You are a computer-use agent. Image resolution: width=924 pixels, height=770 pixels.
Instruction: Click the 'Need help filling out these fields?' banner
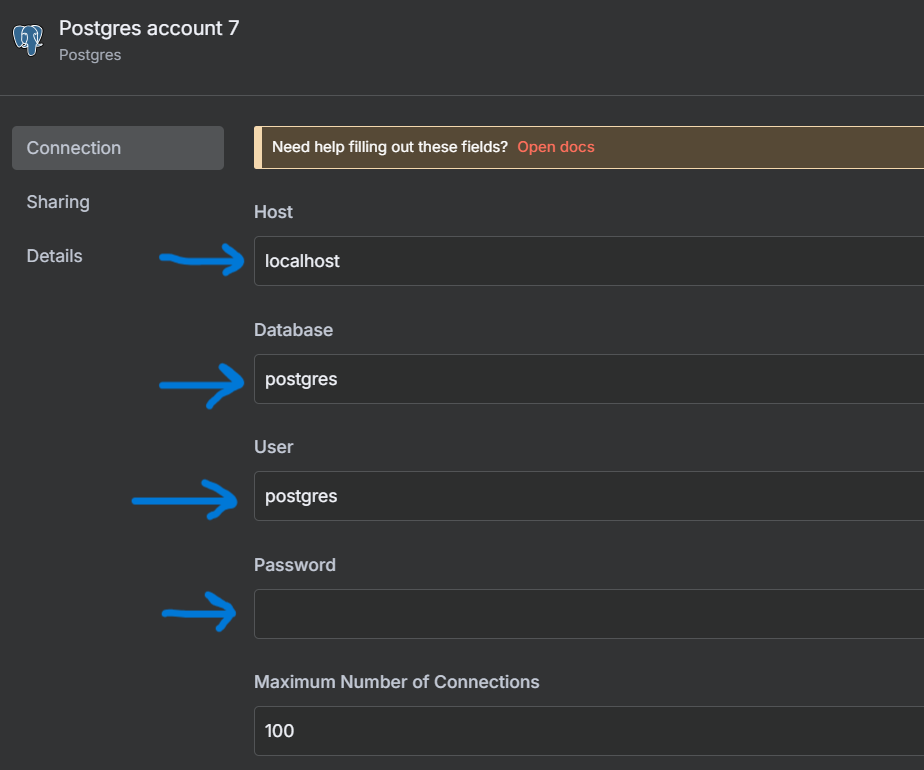(390, 147)
